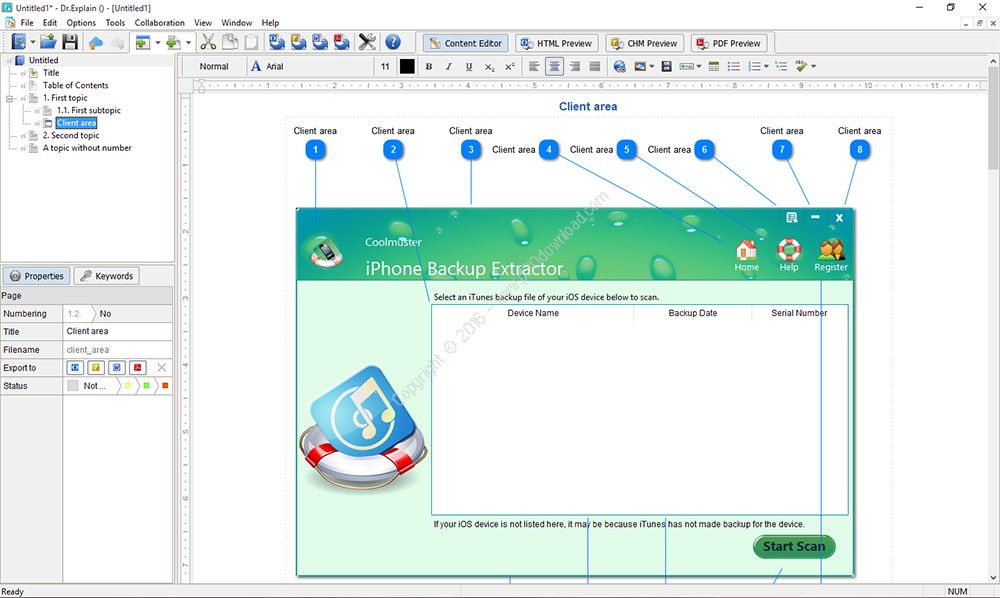The width and height of the screenshot is (1000, 598).
Task: Open the File menu
Action: point(27,22)
